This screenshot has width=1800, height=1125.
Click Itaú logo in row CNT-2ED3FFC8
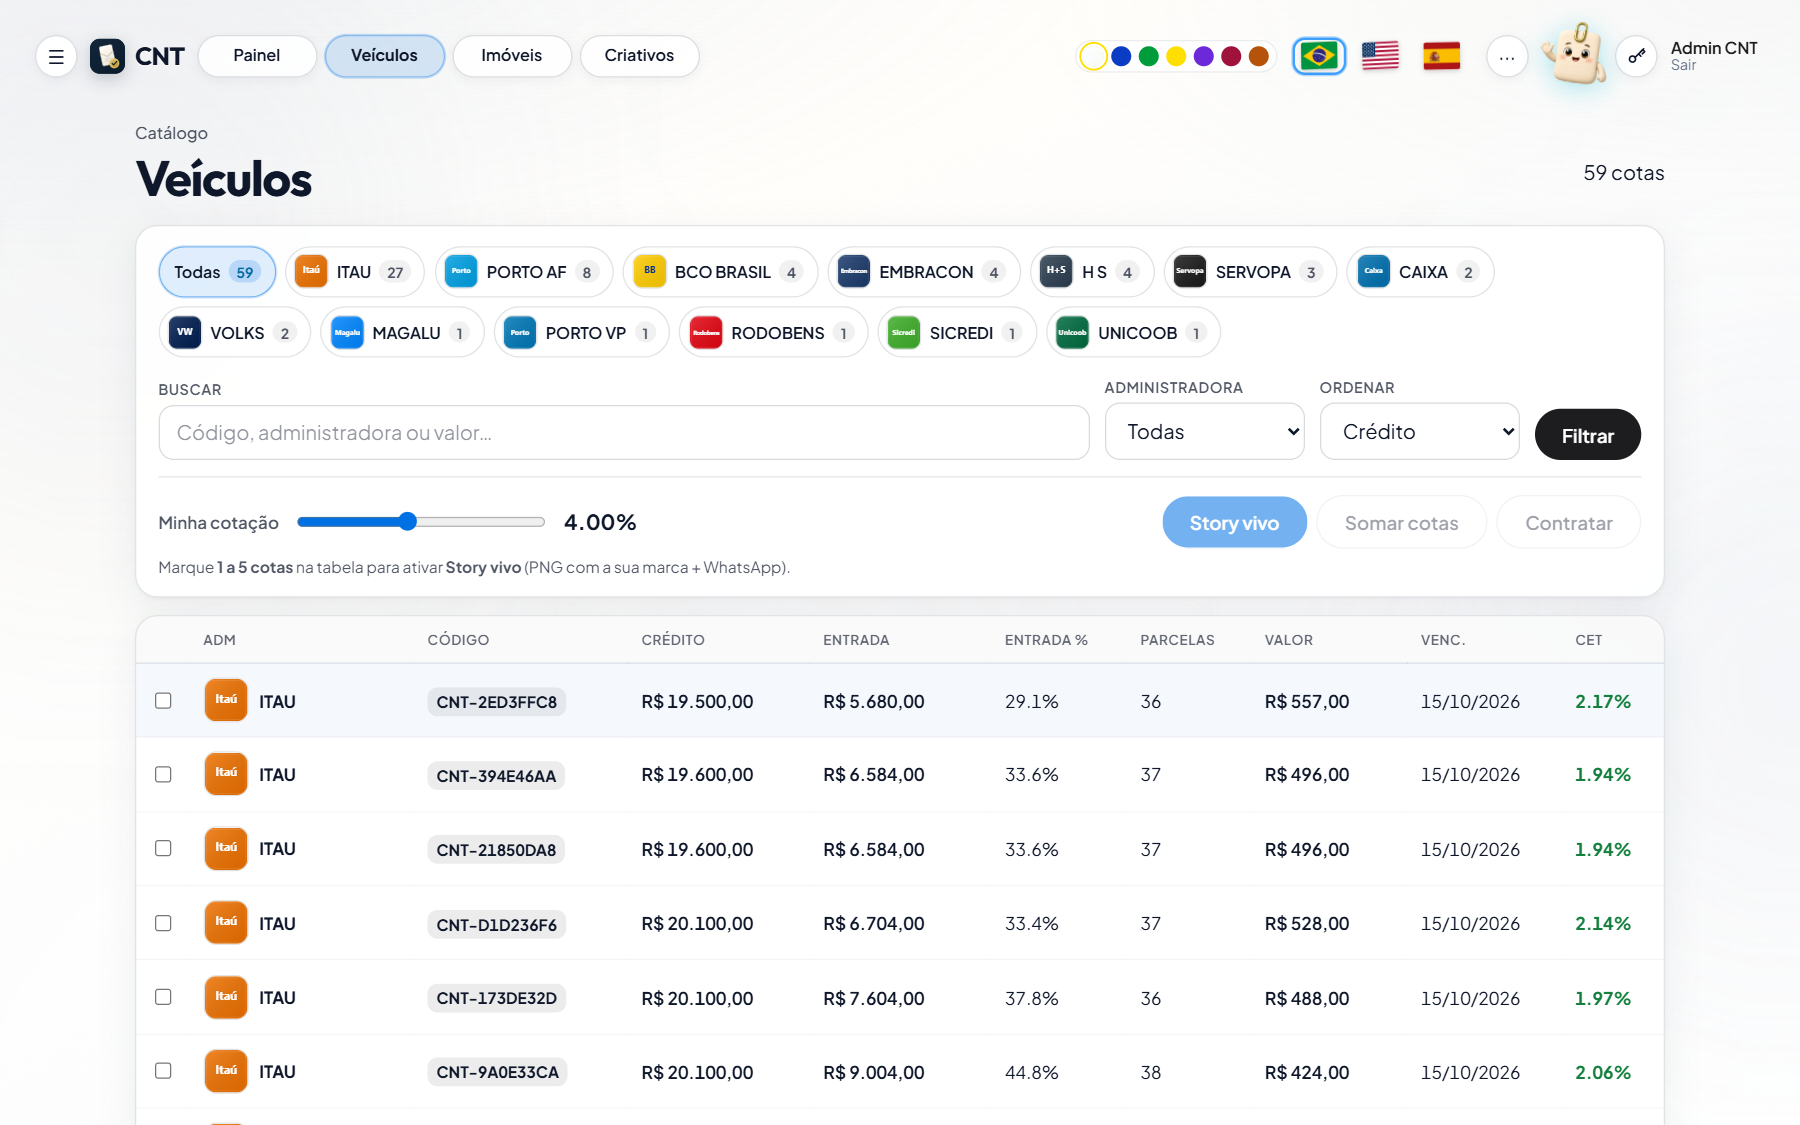tap(226, 700)
